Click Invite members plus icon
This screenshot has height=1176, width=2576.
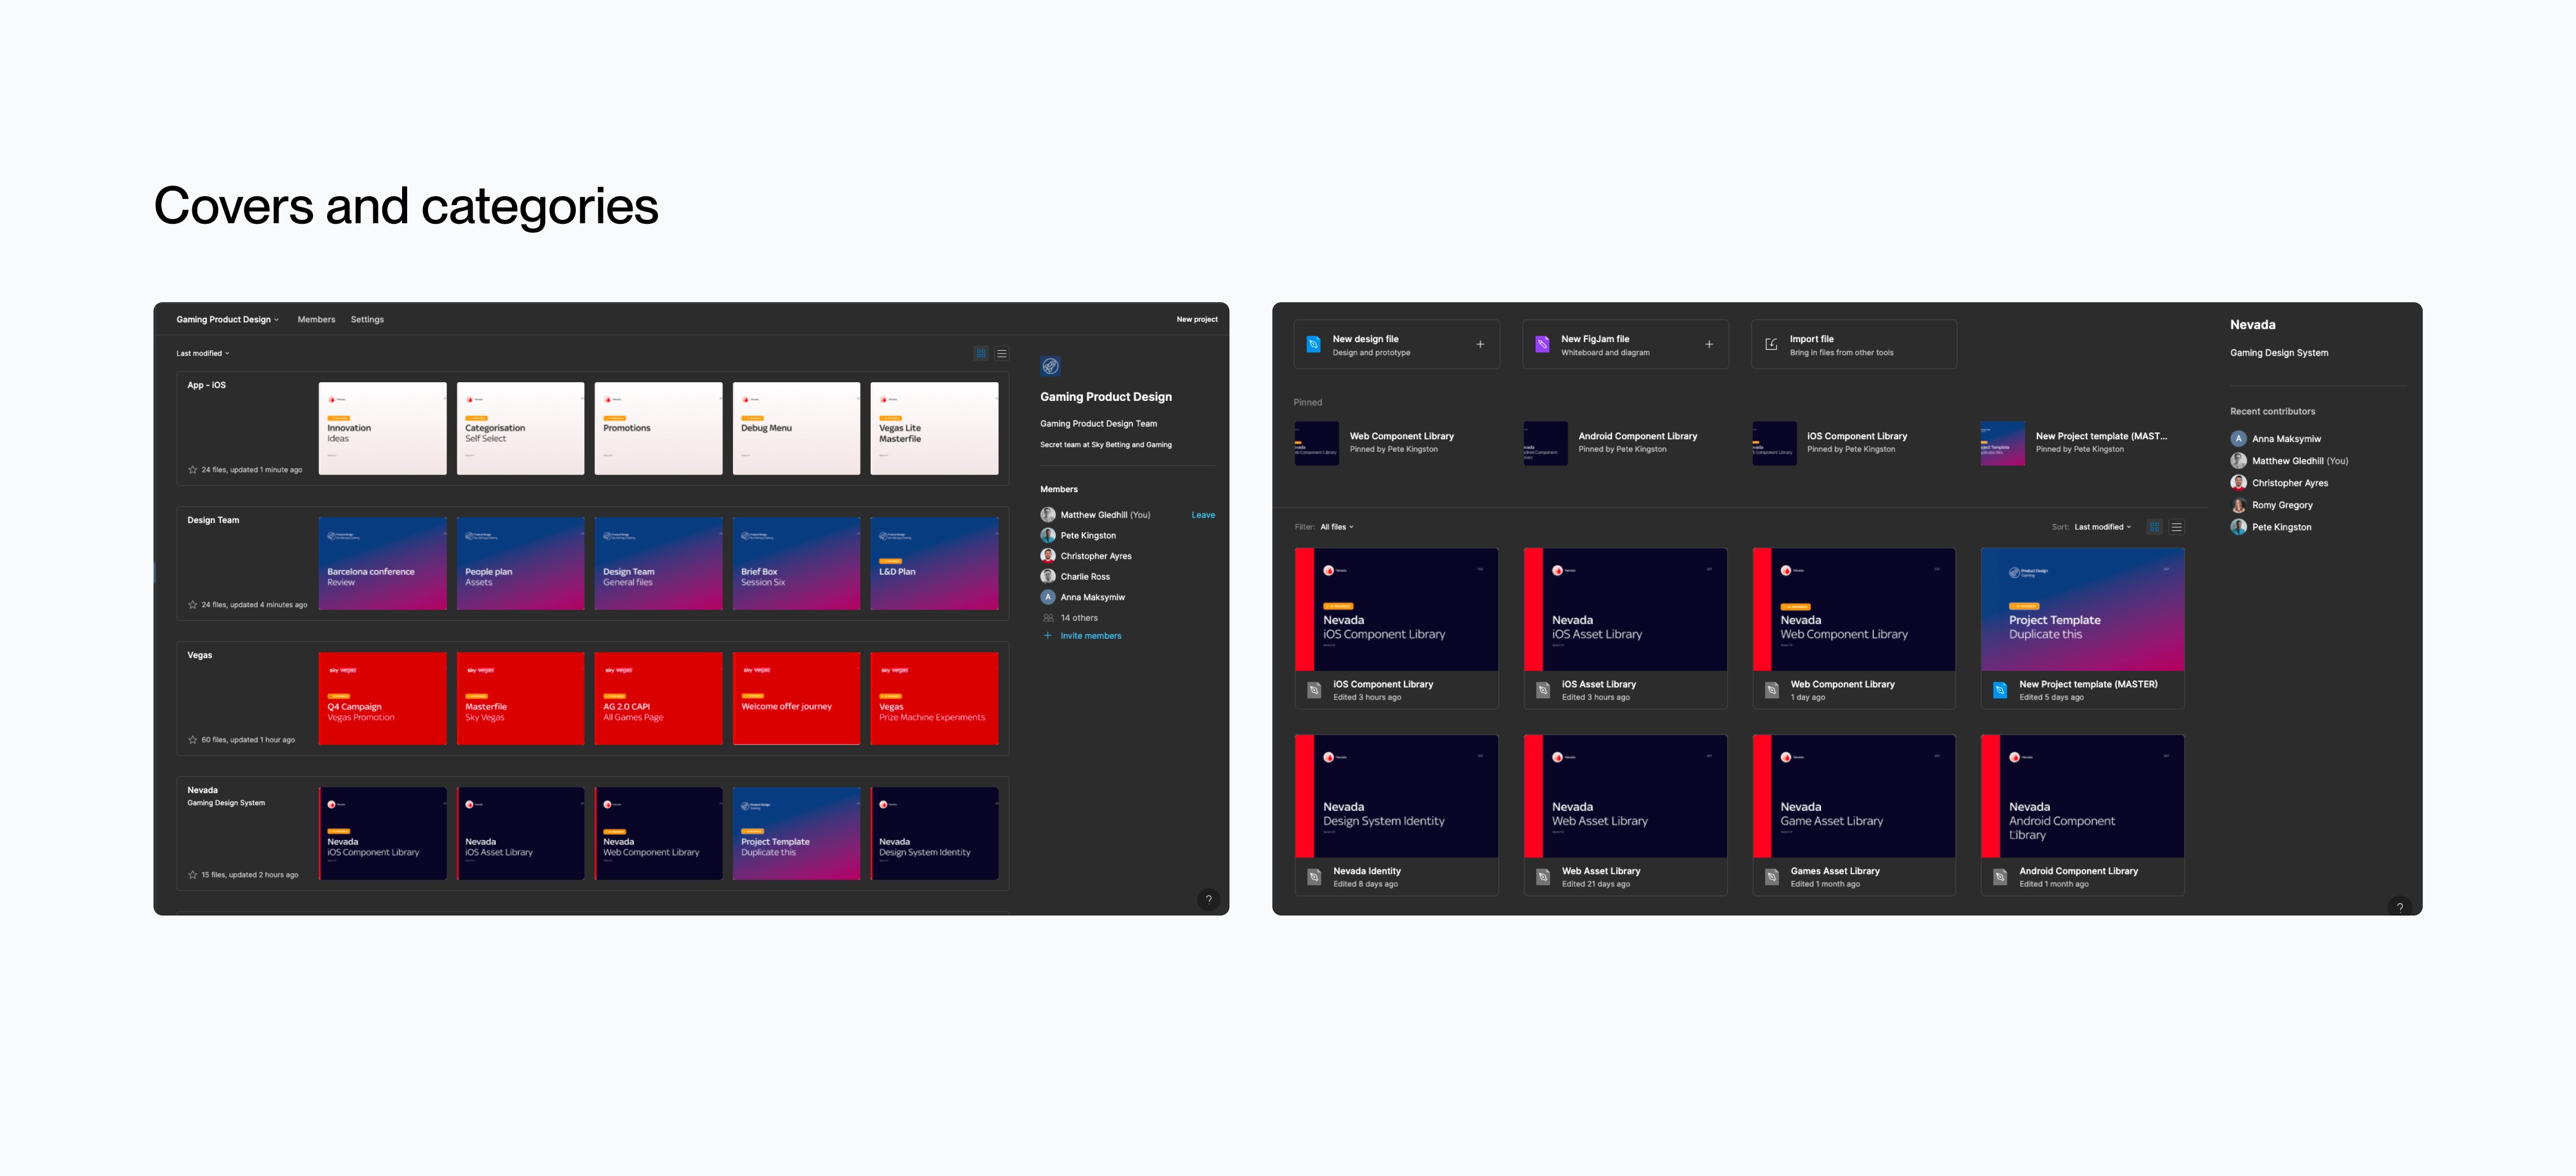pos(1048,635)
